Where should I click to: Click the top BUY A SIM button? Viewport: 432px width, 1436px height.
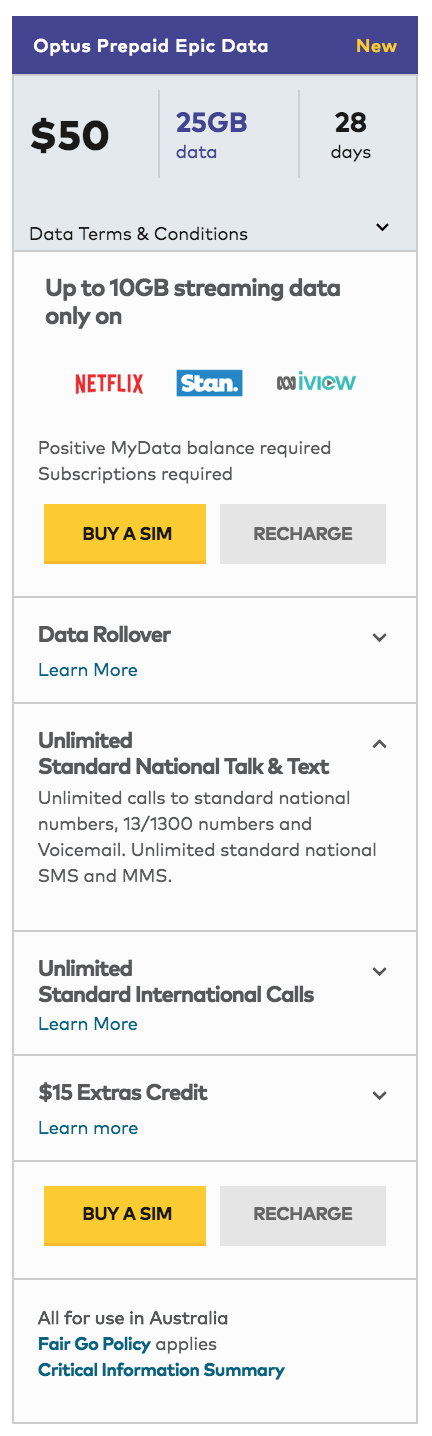[x=125, y=534]
